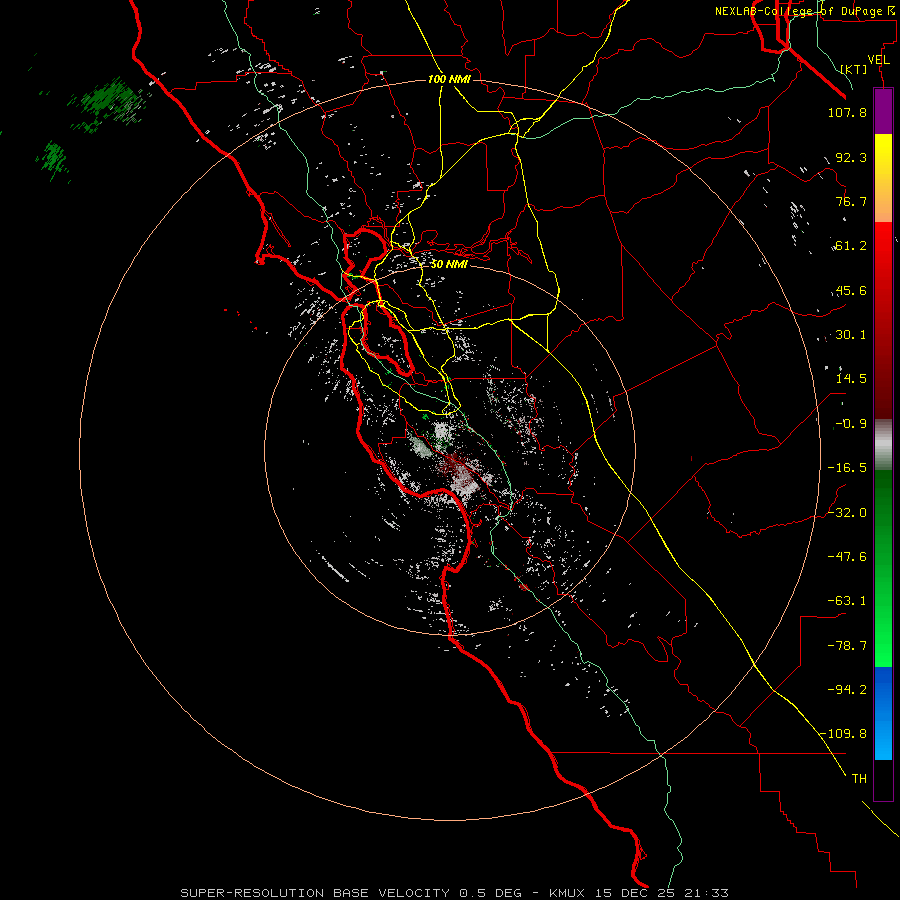Click the 45.6 scale value
900x900 pixels.
pos(851,290)
